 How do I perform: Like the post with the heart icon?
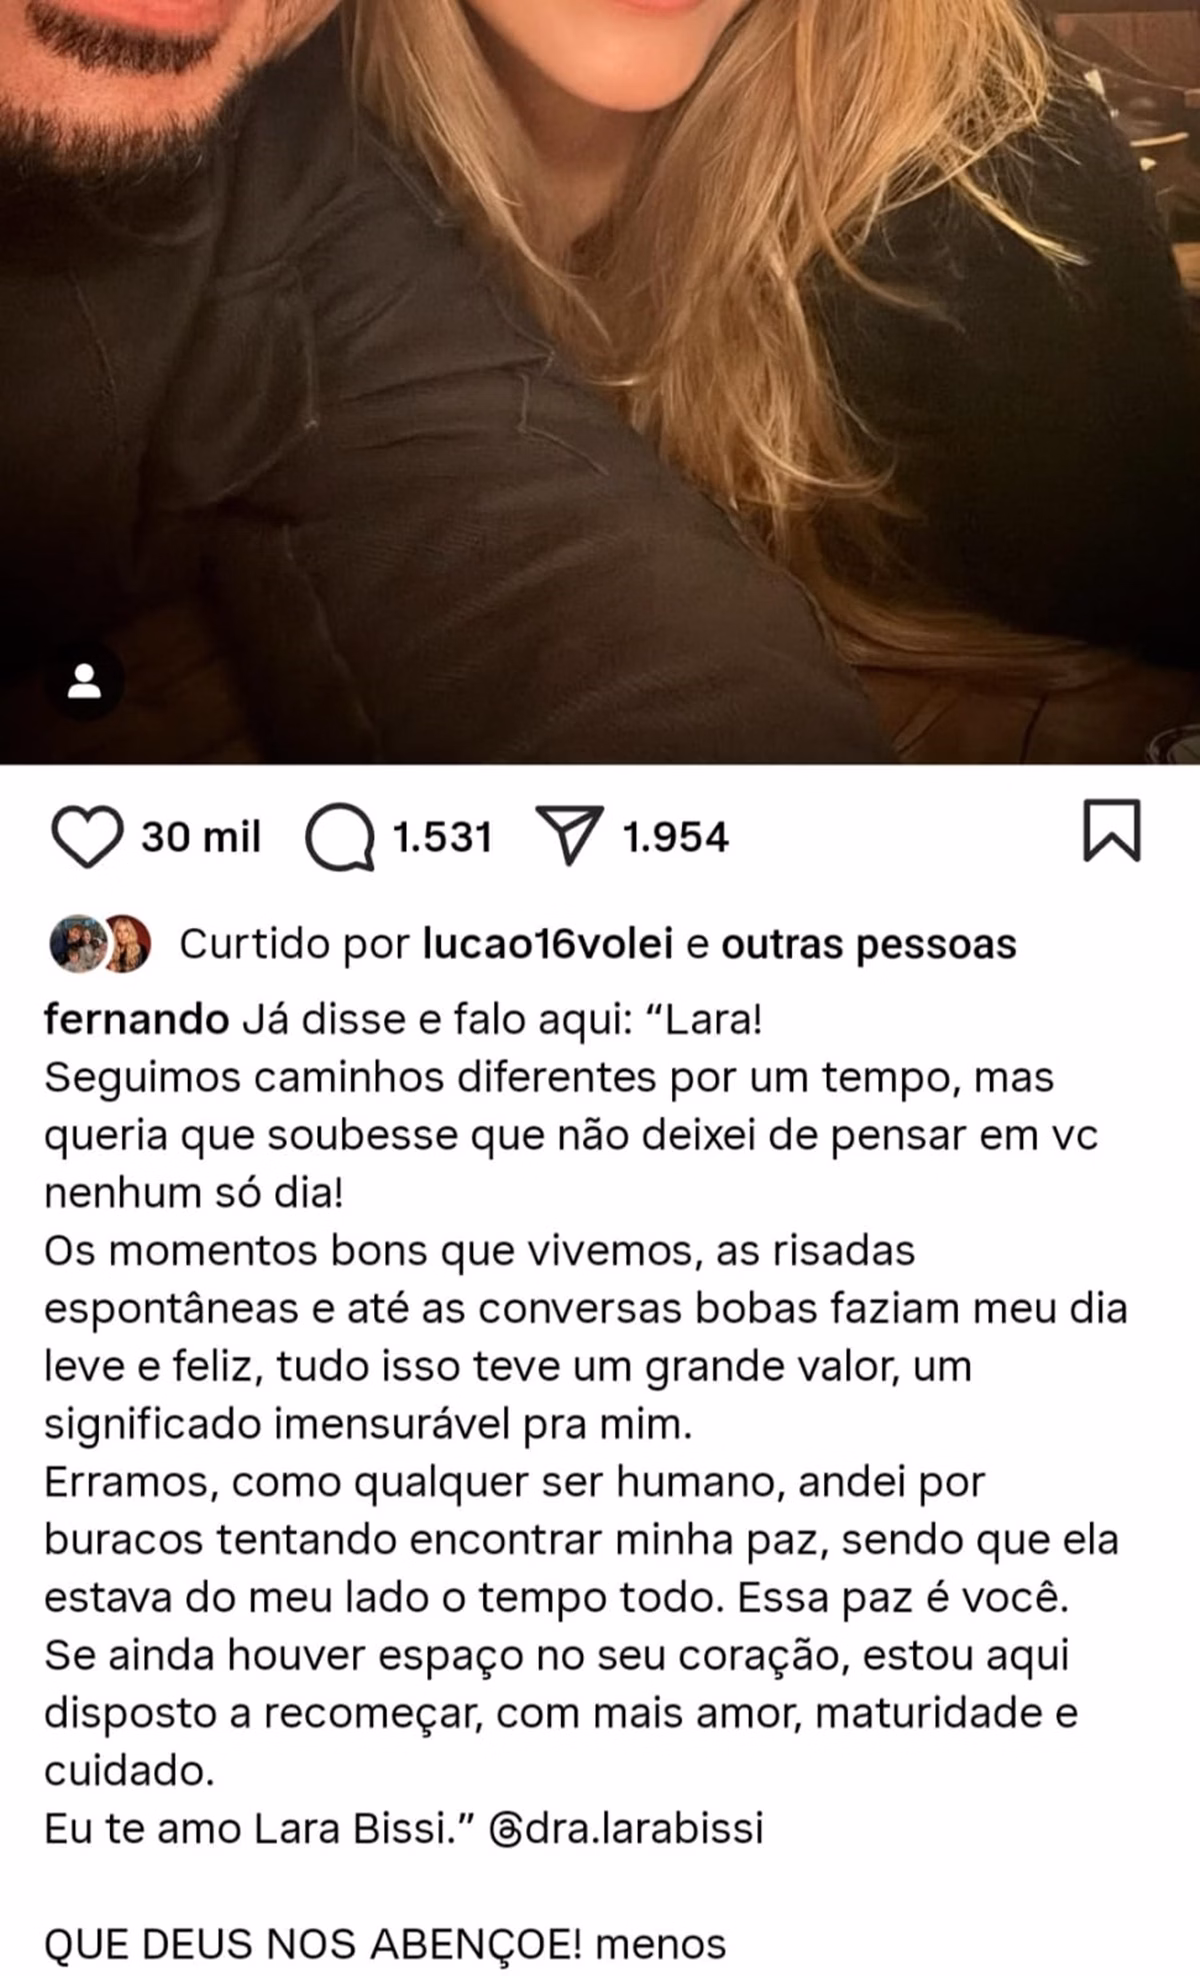tap(86, 836)
